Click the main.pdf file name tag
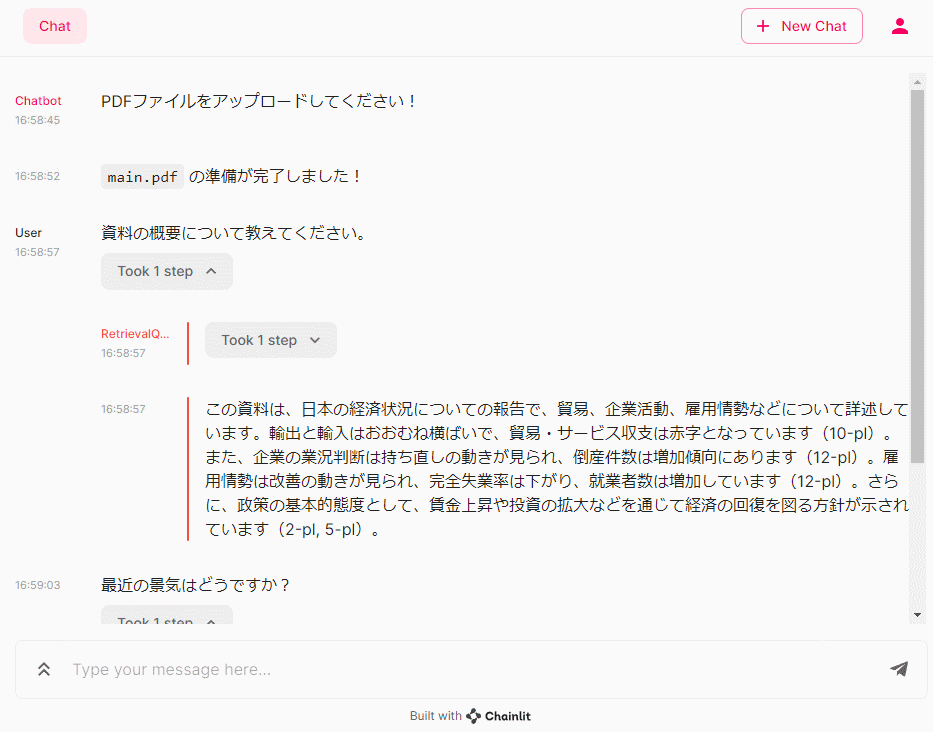Image resolution: width=933 pixels, height=732 pixels. tap(142, 177)
